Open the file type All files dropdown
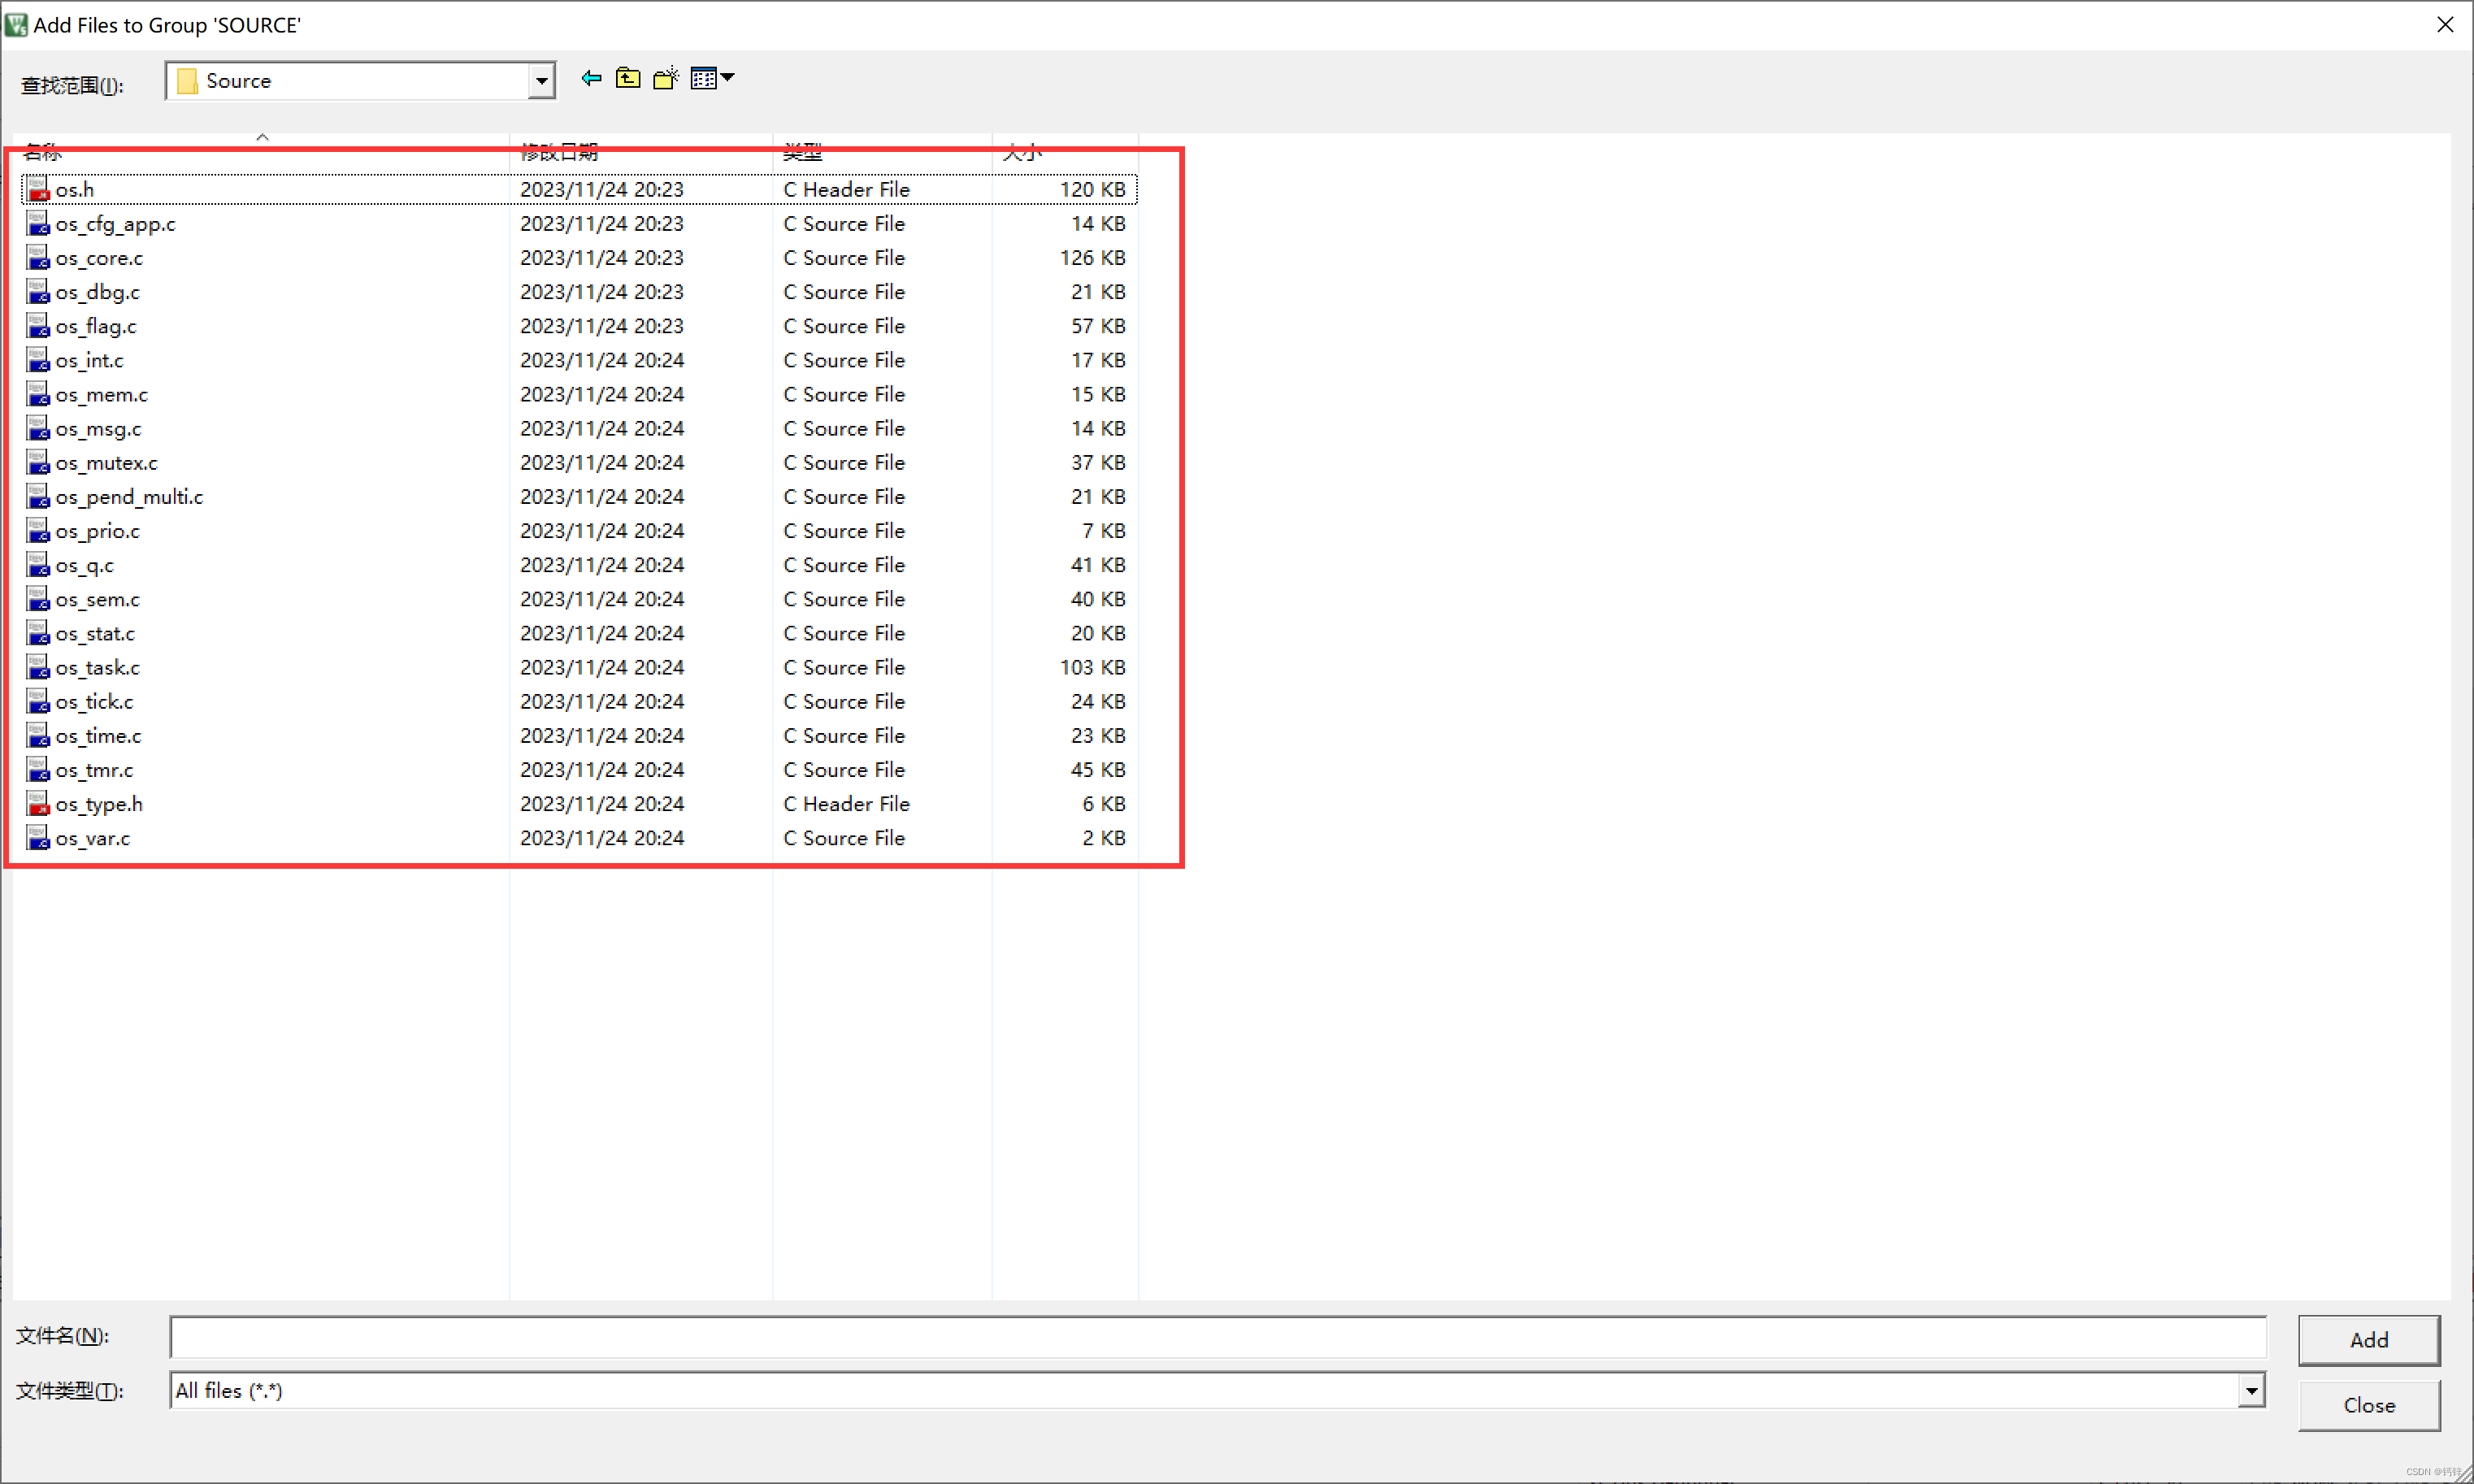This screenshot has height=1484, width=2474. point(2251,1390)
